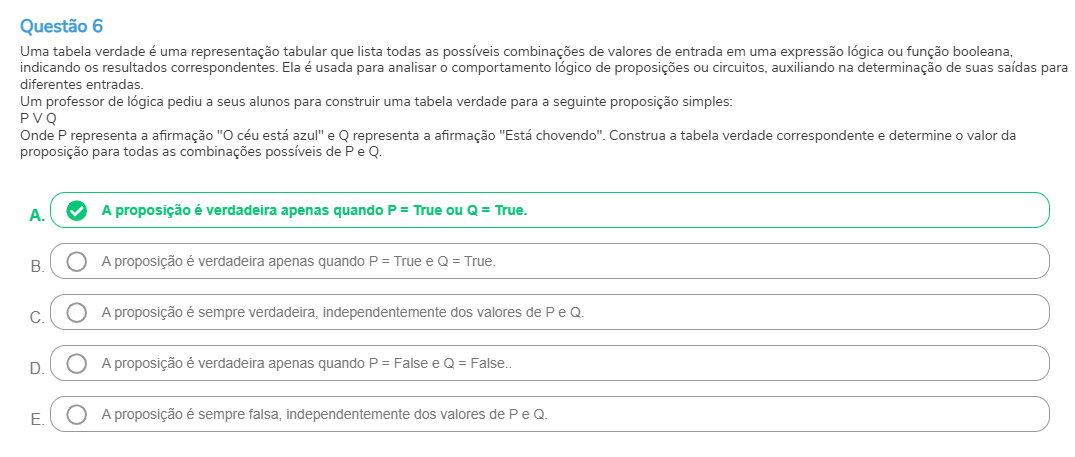Mark the radio button for option D
Image resolution: width=1075 pixels, height=457 pixels.
pyautogui.click(x=77, y=363)
